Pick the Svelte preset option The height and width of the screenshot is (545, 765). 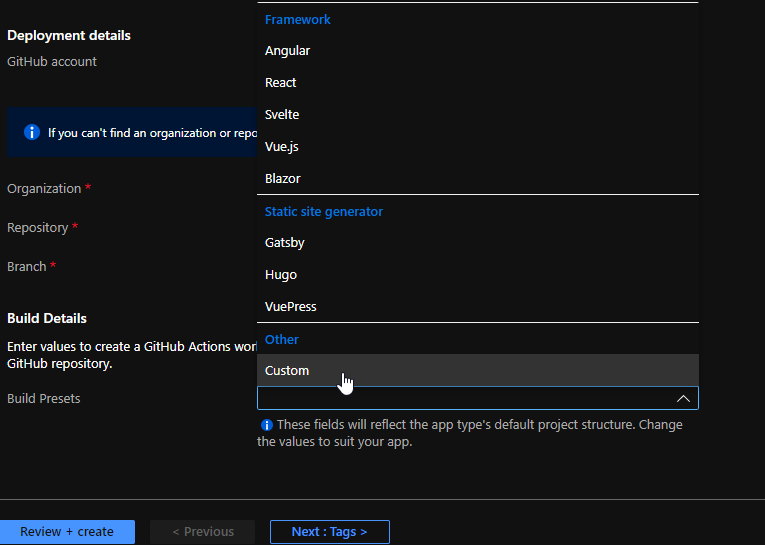pos(478,115)
